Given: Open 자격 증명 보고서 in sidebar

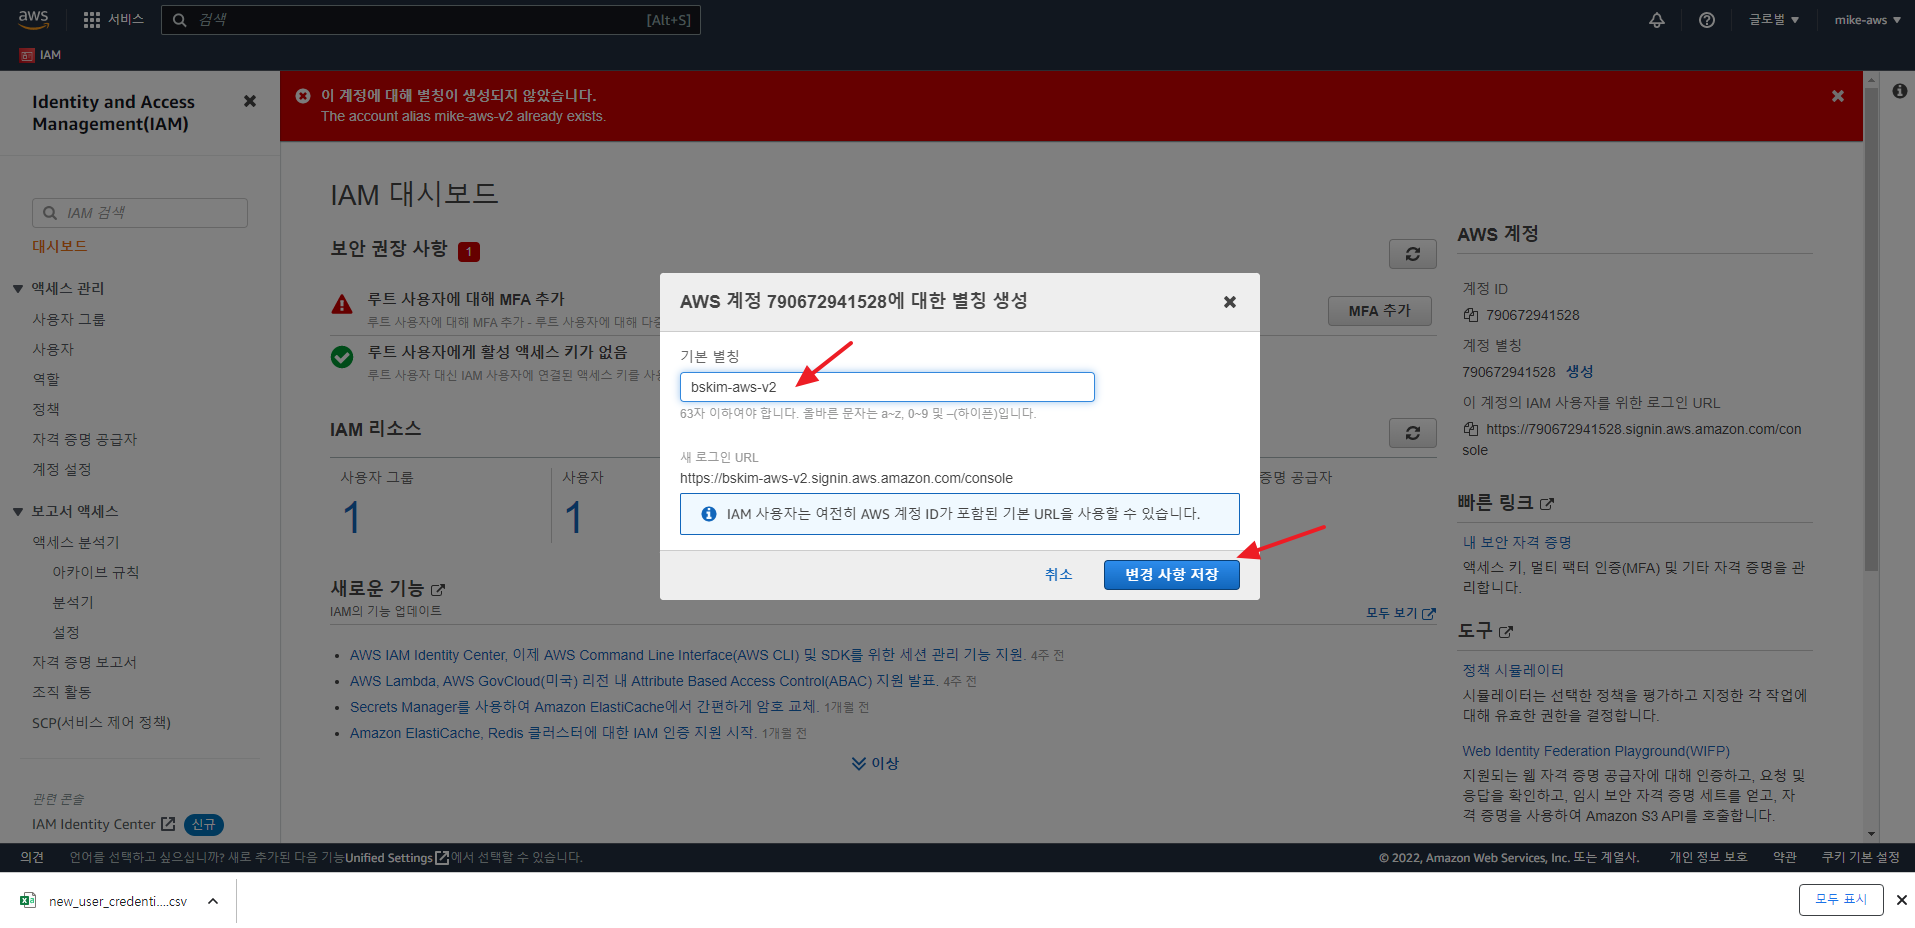Looking at the screenshot, I should point(85,662).
